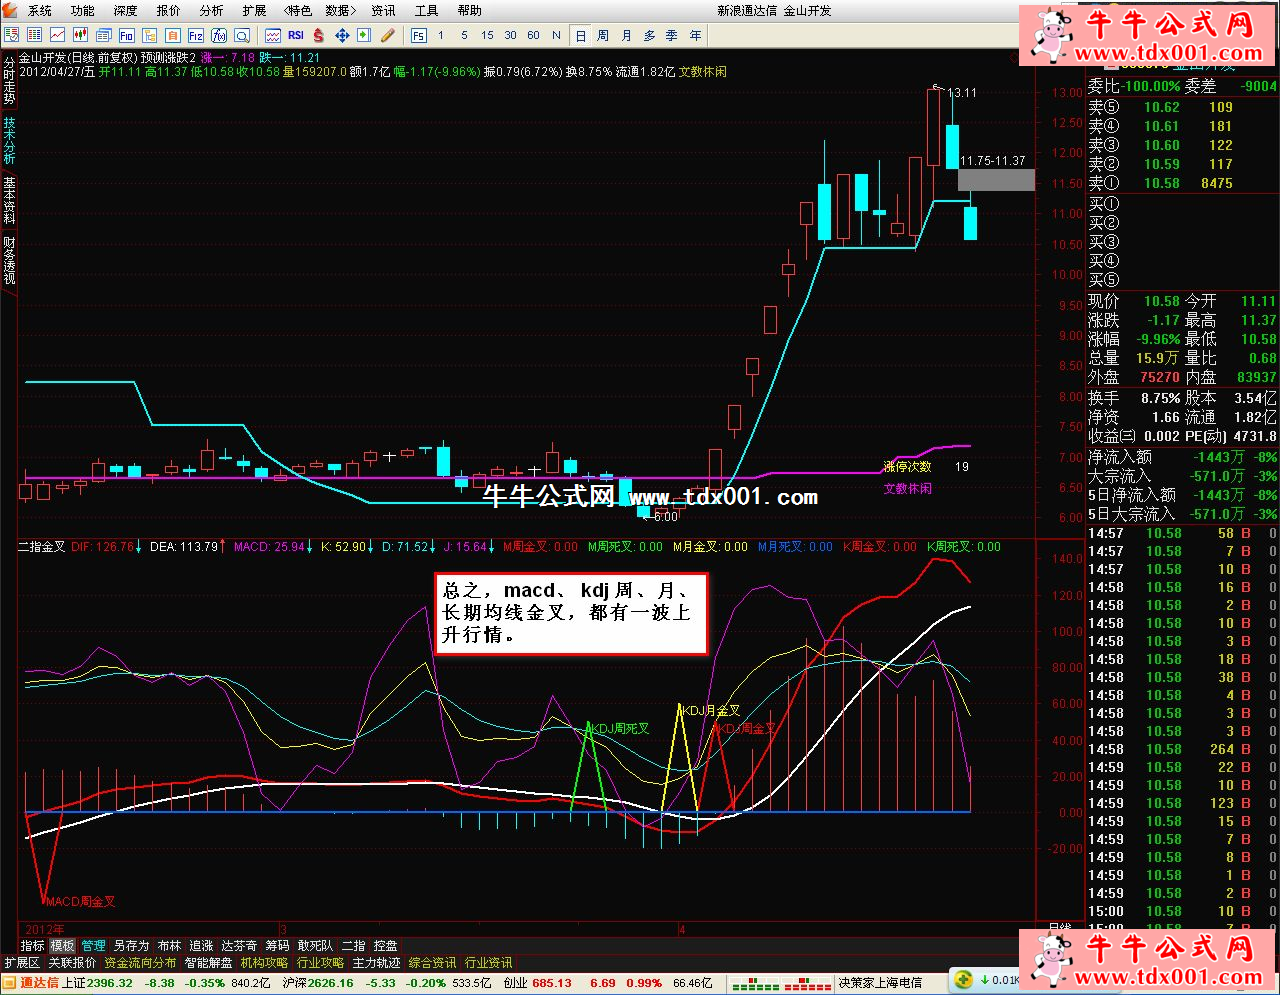The width and height of the screenshot is (1280, 995).
Task: Click the blue four-way arrows icon
Action: [342, 35]
